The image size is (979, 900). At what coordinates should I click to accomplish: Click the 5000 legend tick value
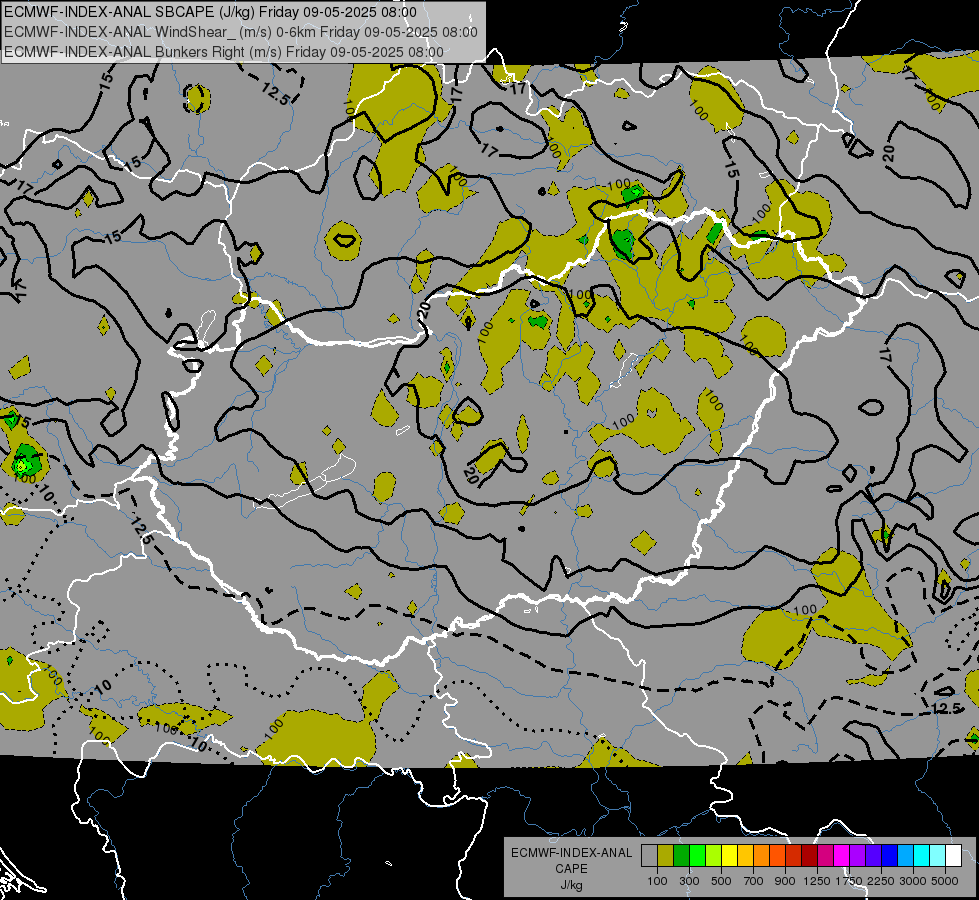pyautogui.click(x=945, y=881)
